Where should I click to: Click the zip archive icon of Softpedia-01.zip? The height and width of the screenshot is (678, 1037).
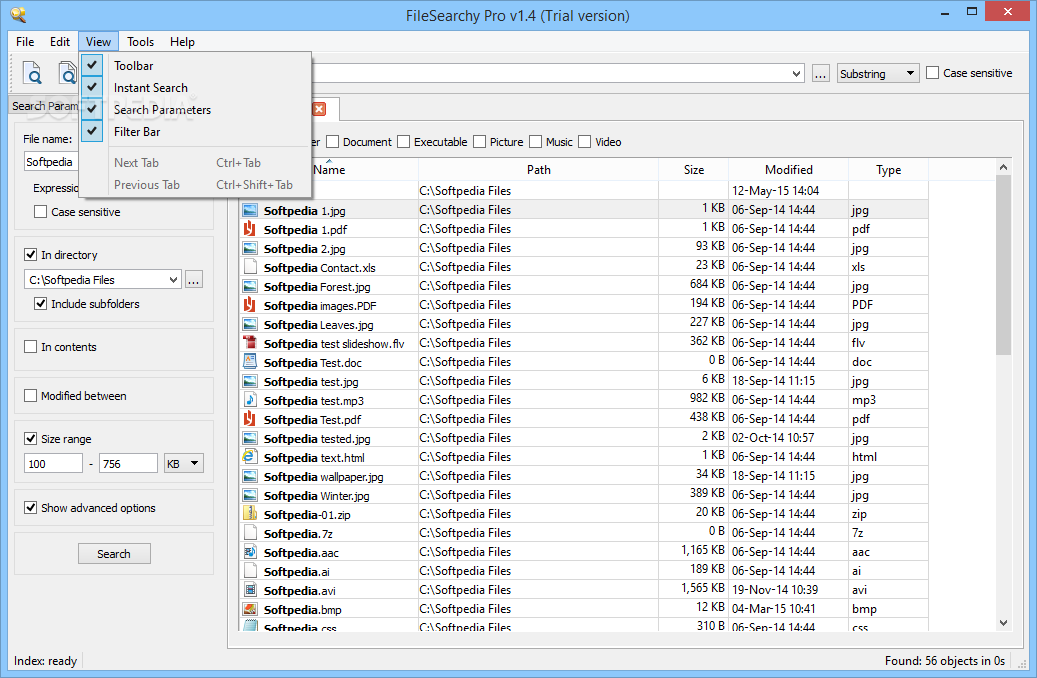coord(250,514)
